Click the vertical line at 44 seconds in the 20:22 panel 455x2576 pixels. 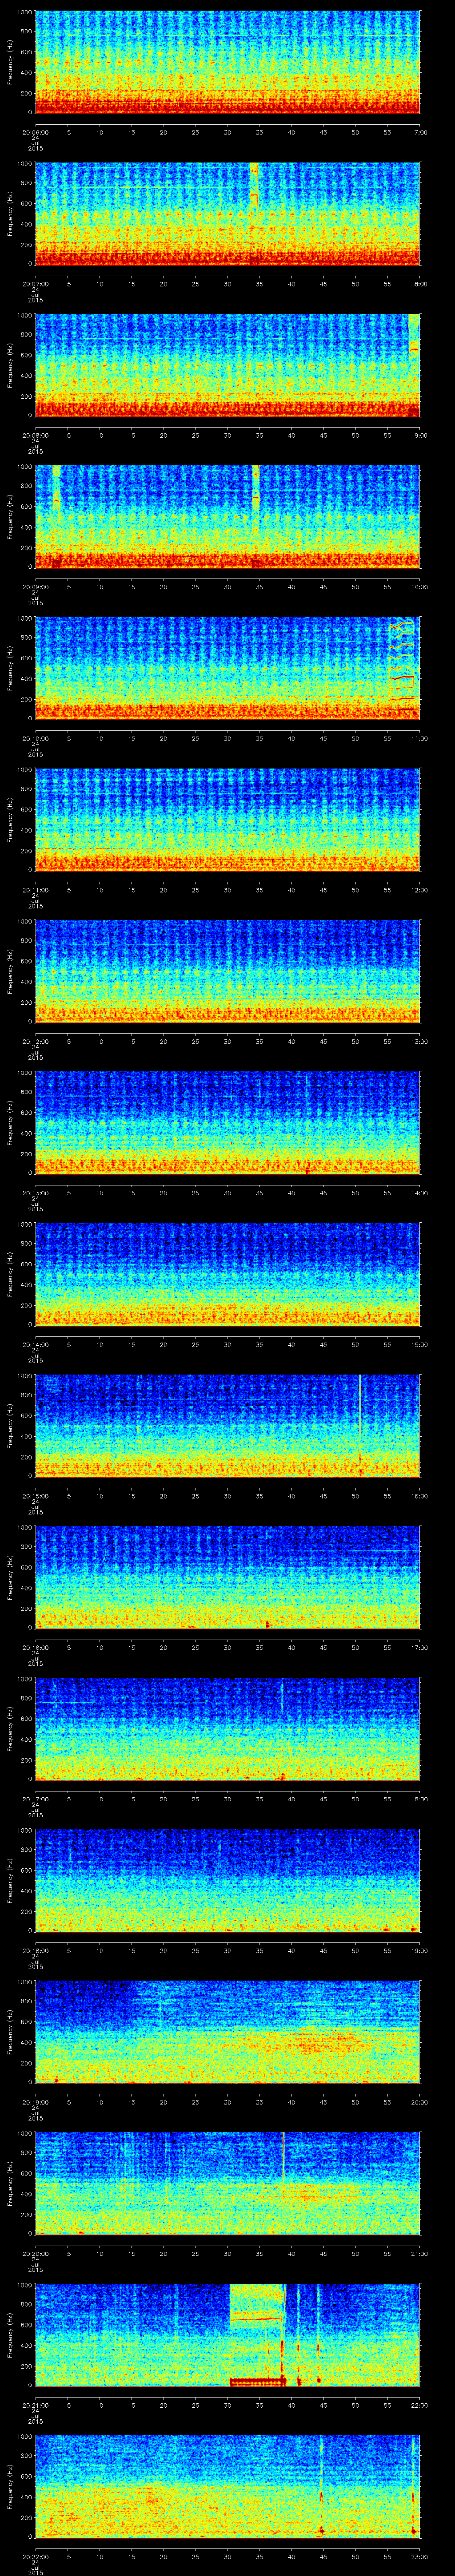click(x=321, y=2487)
